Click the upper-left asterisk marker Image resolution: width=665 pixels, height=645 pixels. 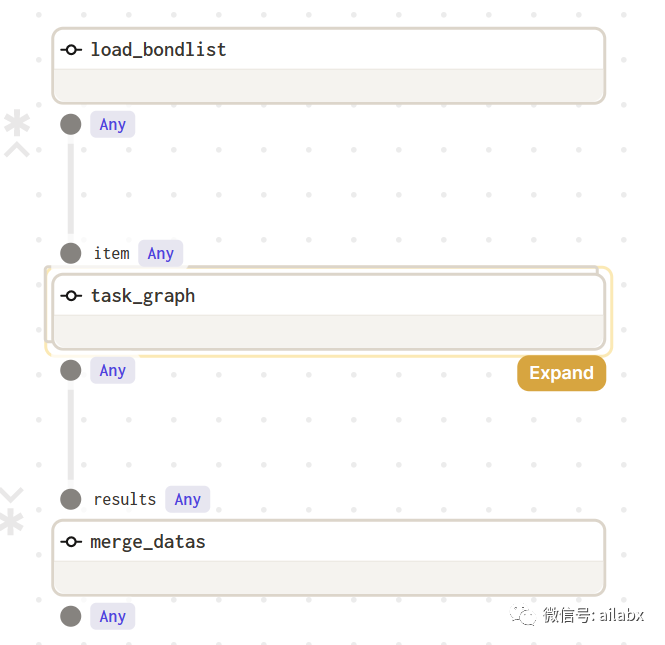tap(17, 123)
